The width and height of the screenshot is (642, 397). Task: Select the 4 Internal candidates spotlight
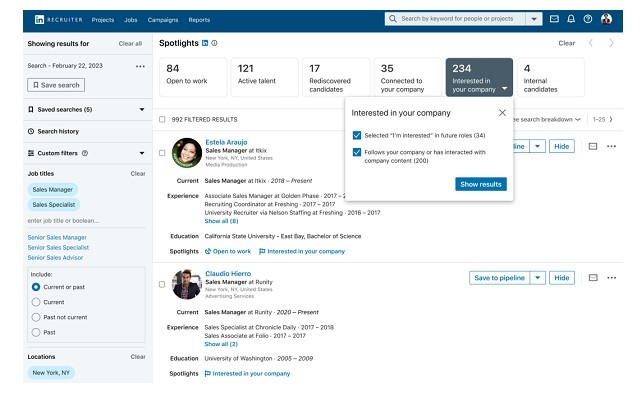tap(551, 77)
